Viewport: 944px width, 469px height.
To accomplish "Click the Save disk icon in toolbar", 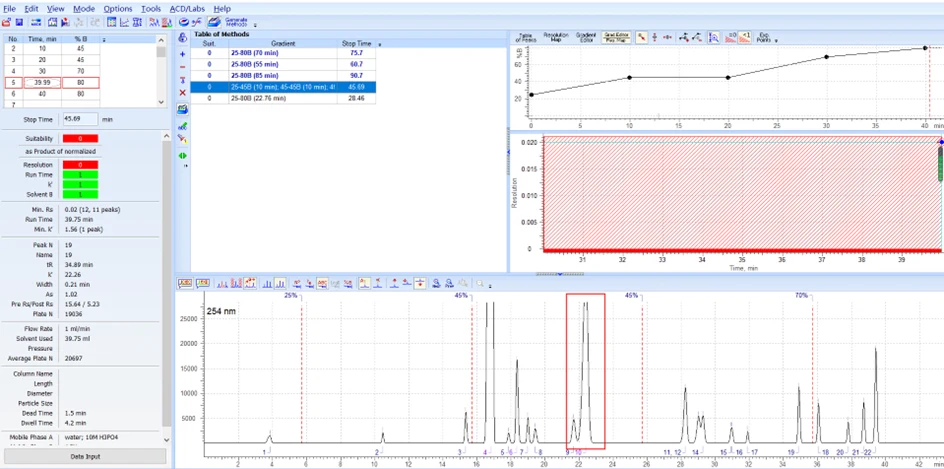I will pyautogui.click(x=19, y=22).
